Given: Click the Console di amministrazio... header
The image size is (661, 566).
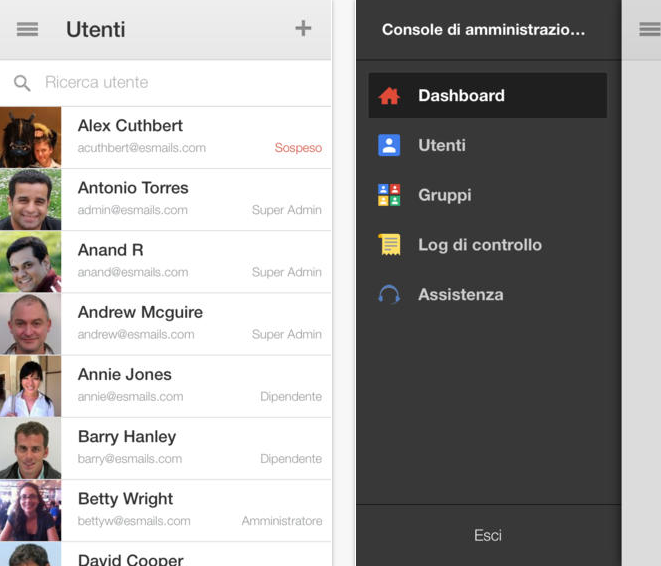Looking at the screenshot, I should tap(484, 30).
